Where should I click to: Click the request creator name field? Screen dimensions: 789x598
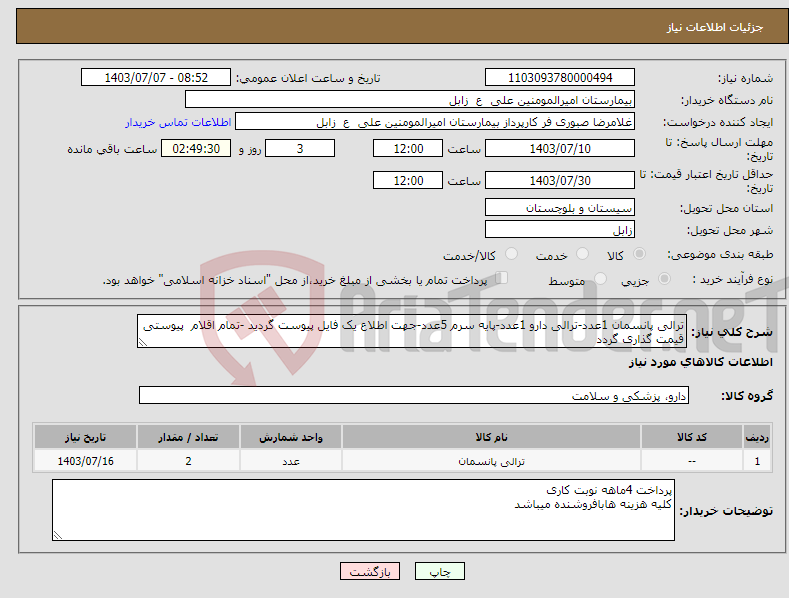435,122
